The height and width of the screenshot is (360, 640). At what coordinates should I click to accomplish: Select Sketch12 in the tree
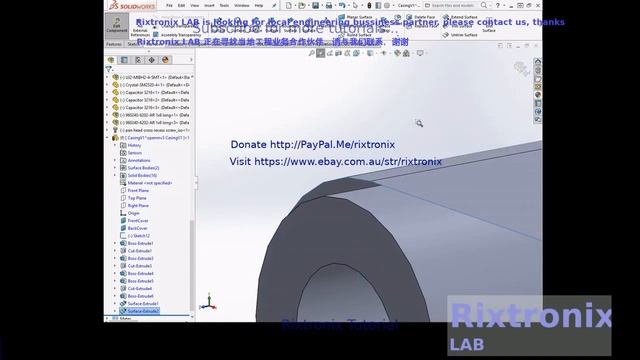(x=138, y=236)
